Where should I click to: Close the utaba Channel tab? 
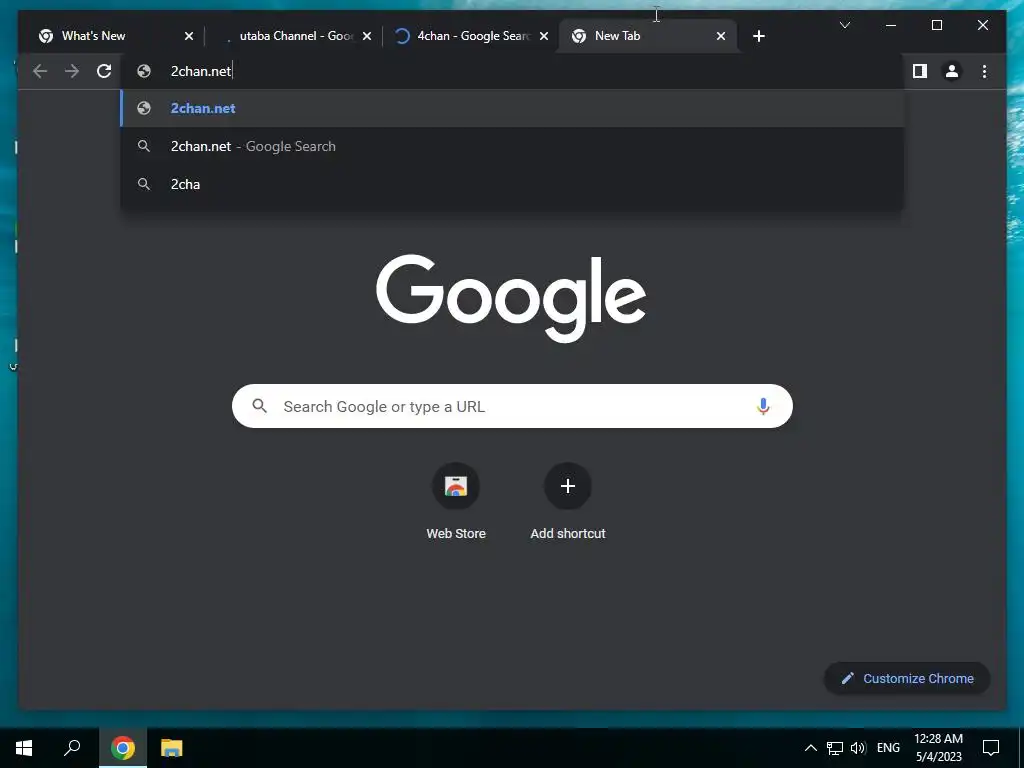367,36
